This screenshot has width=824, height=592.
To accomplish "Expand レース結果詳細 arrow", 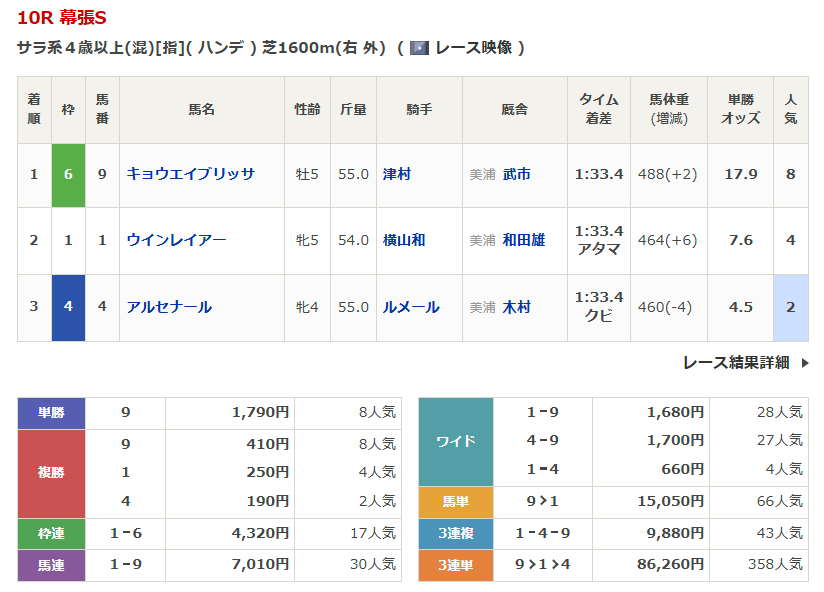I will point(805,363).
